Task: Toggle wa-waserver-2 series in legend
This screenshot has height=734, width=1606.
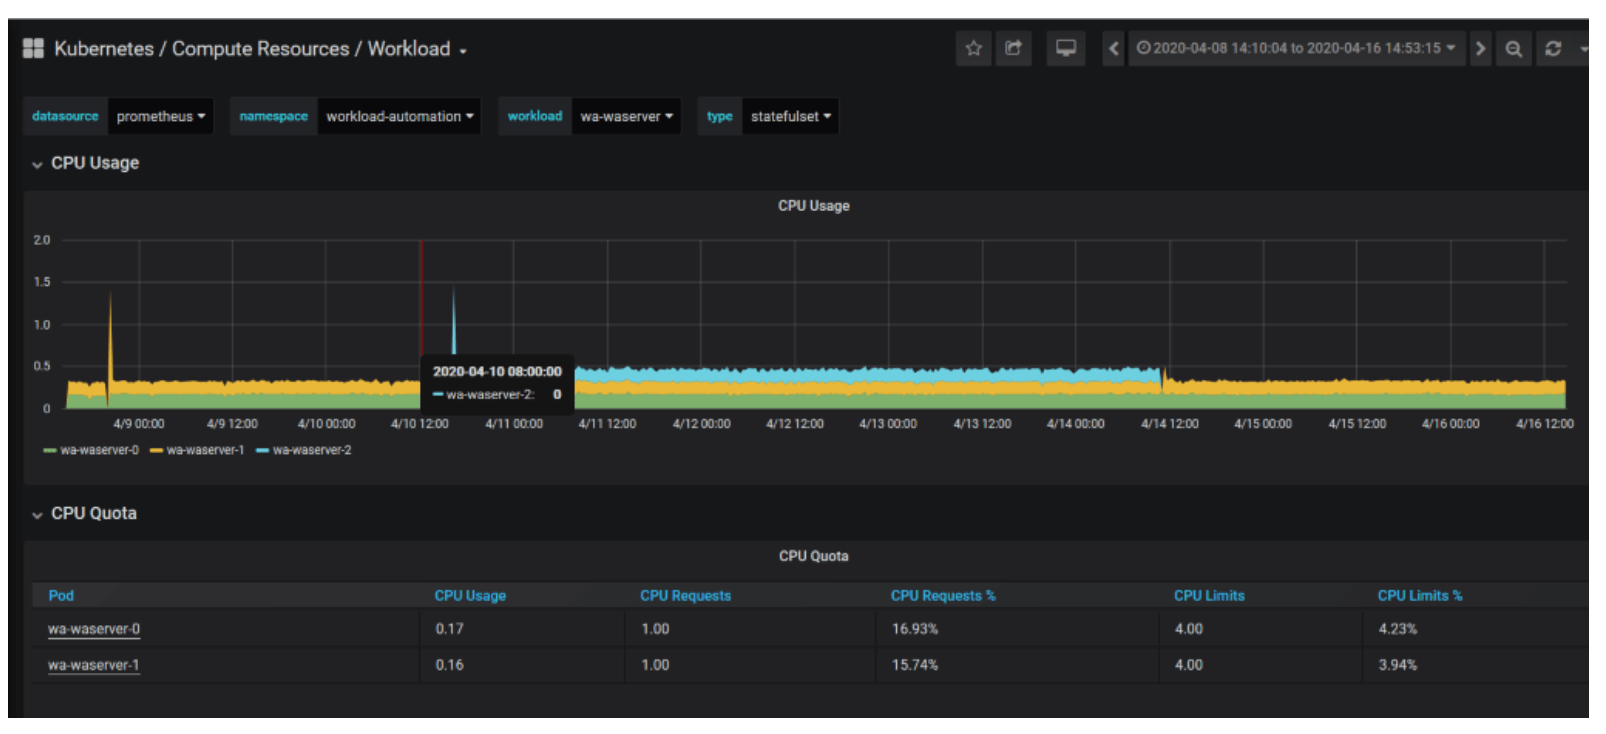Action: click(312, 450)
